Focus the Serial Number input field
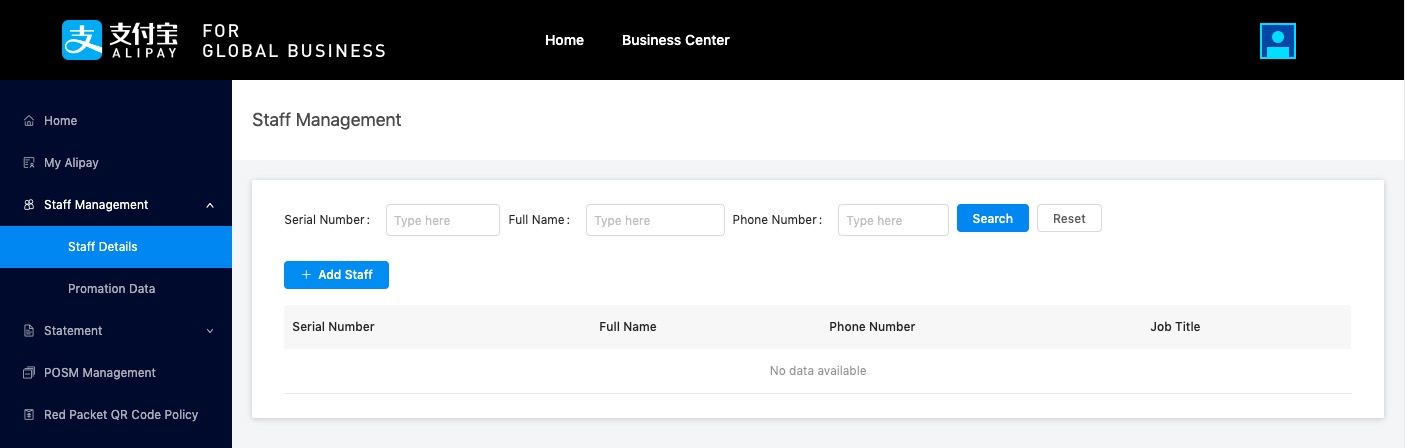Image resolution: width=1405 pixels, height=448 pixels. pos(442,220)
